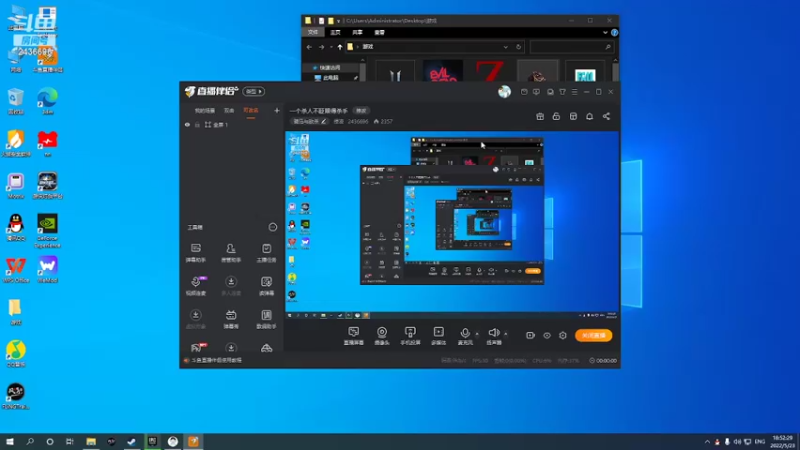This screenshot has width=800, height=450.
Task: Open the QQ音乐 desktop icon
Action: coord(16,354)
